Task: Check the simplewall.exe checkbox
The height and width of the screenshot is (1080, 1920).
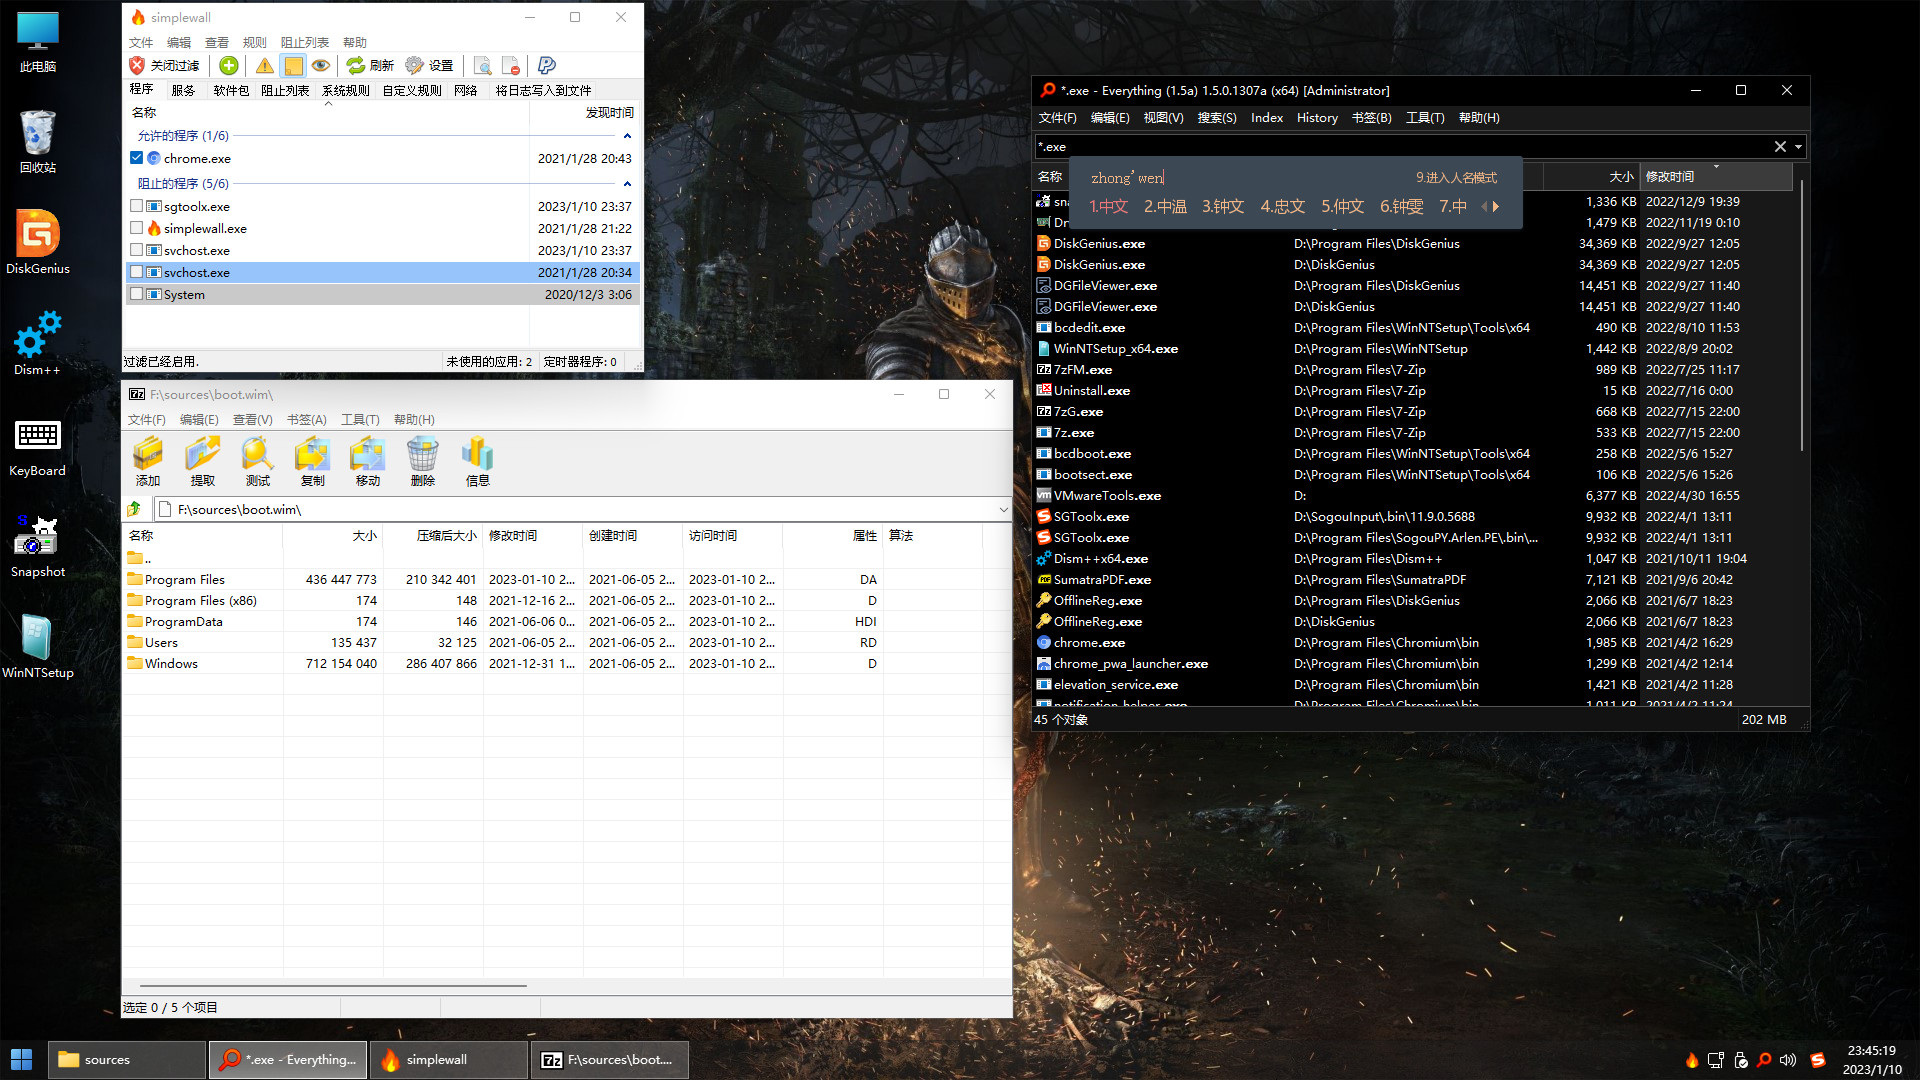Action: 137,228
